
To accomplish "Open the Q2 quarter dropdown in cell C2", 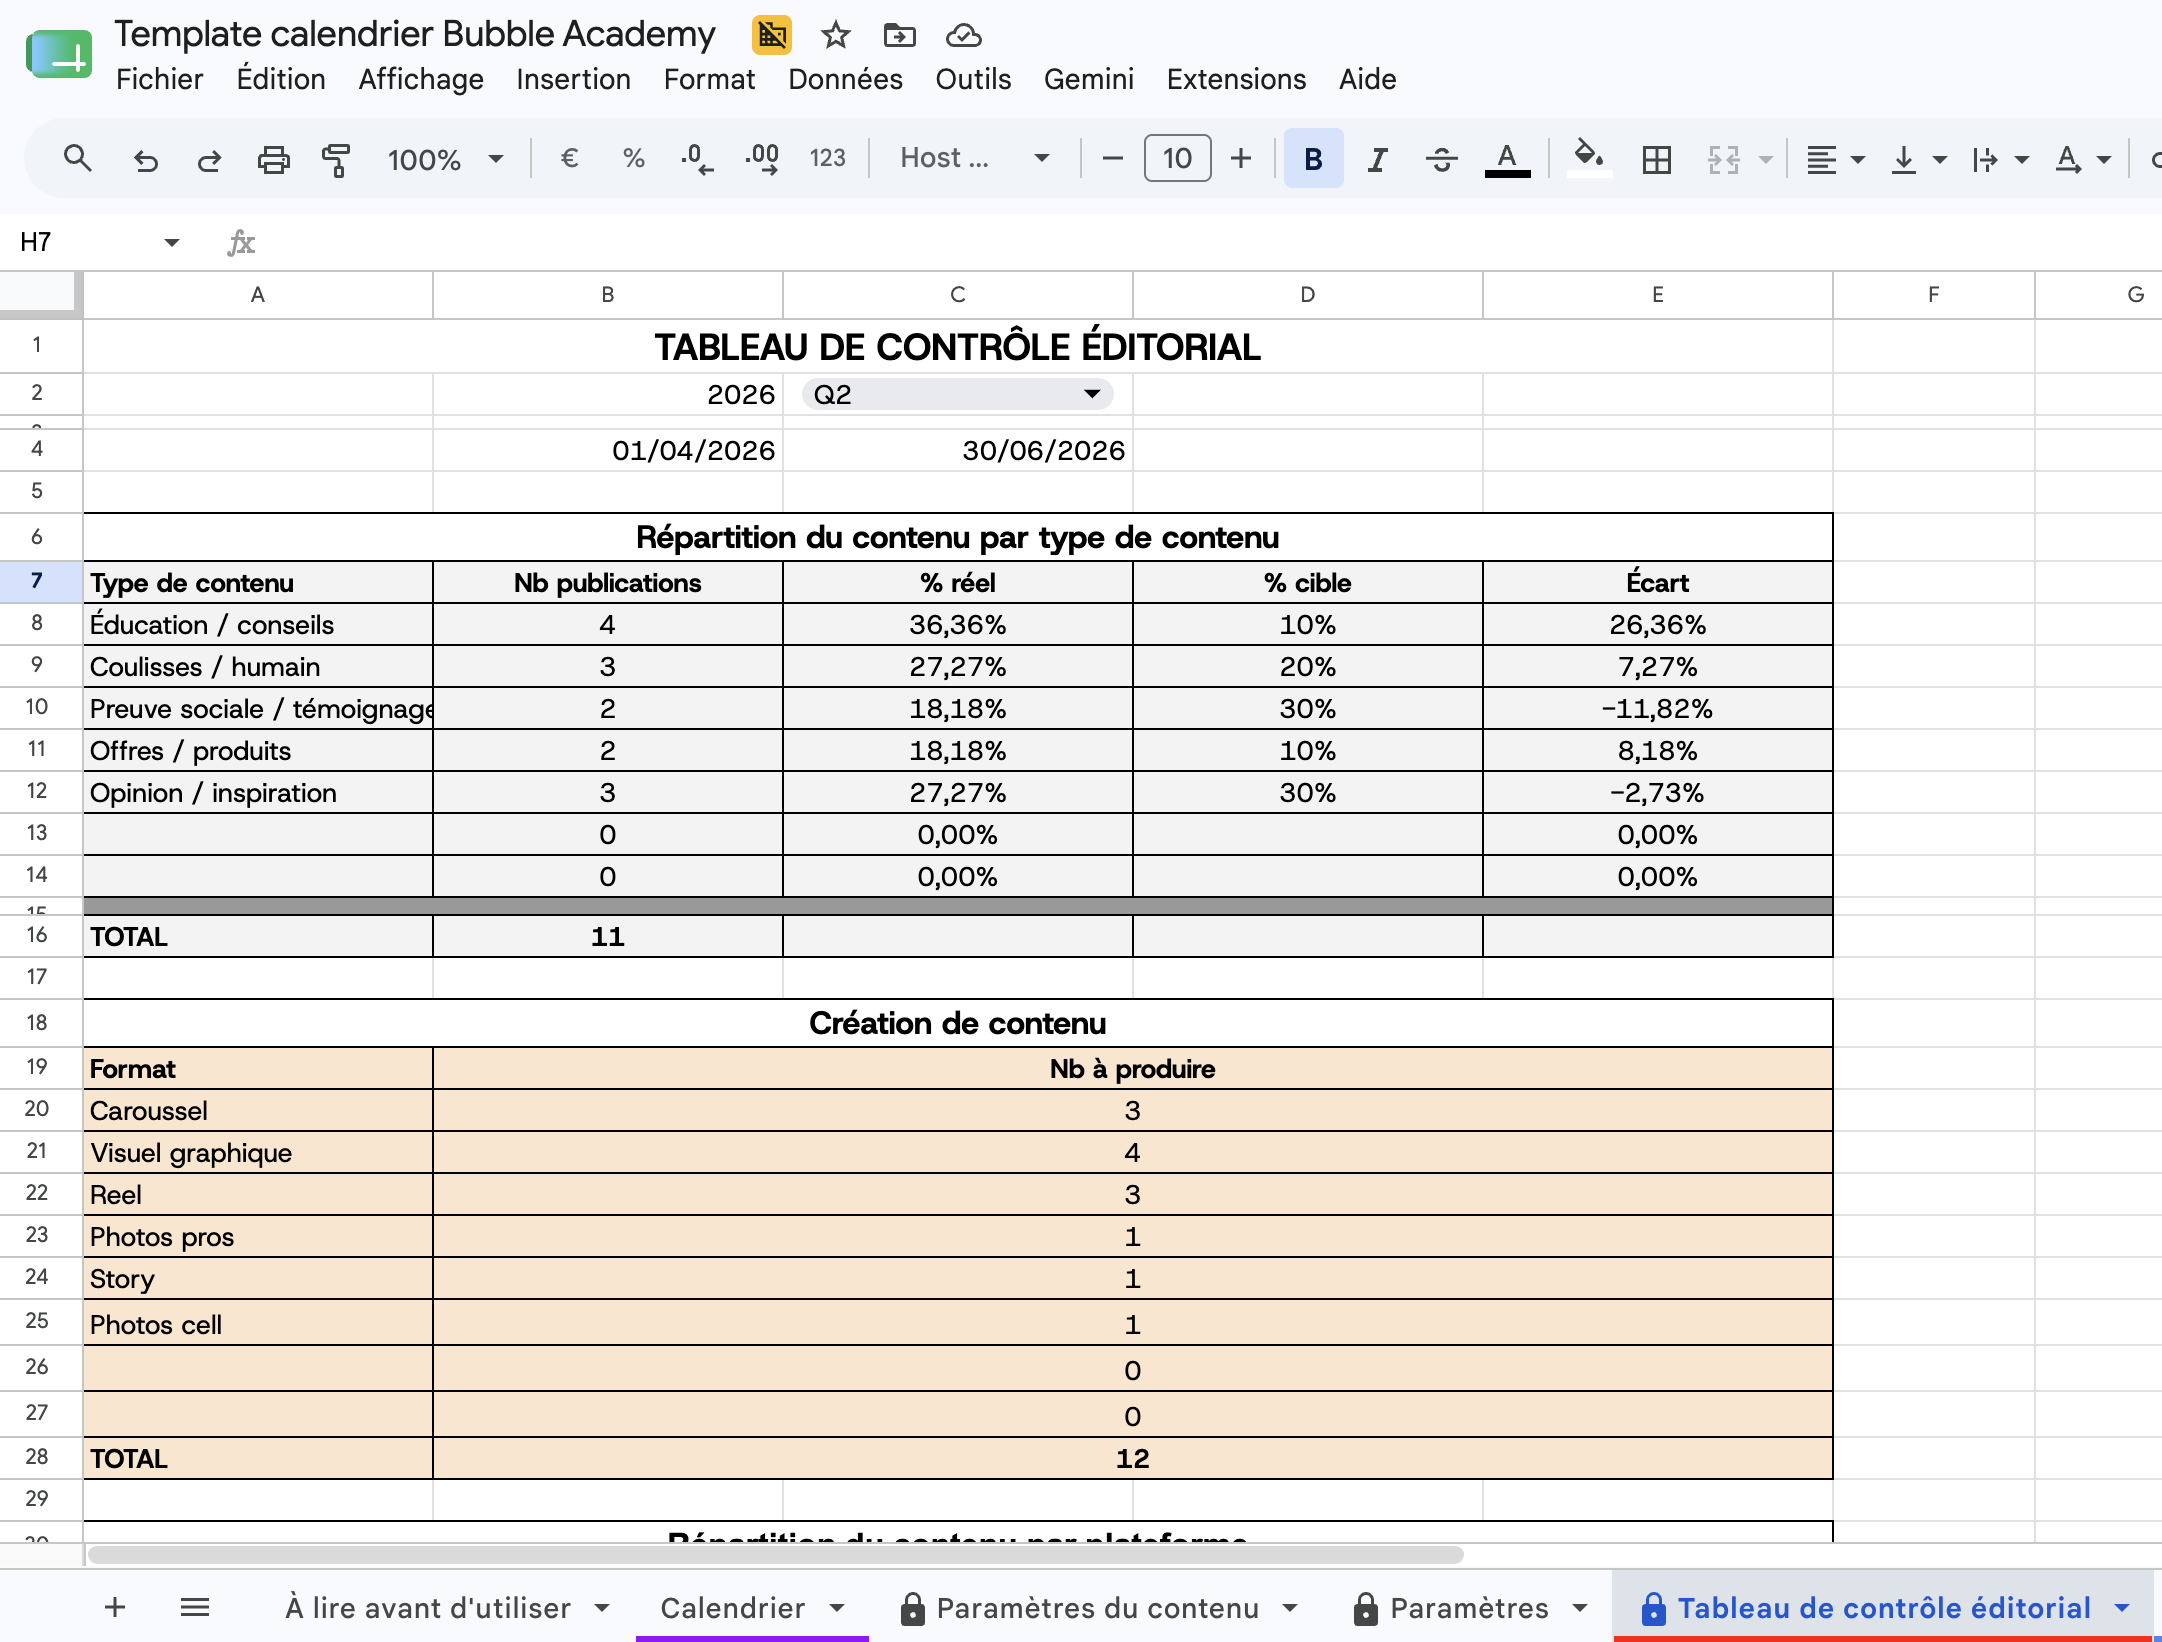I will point(957,394).
